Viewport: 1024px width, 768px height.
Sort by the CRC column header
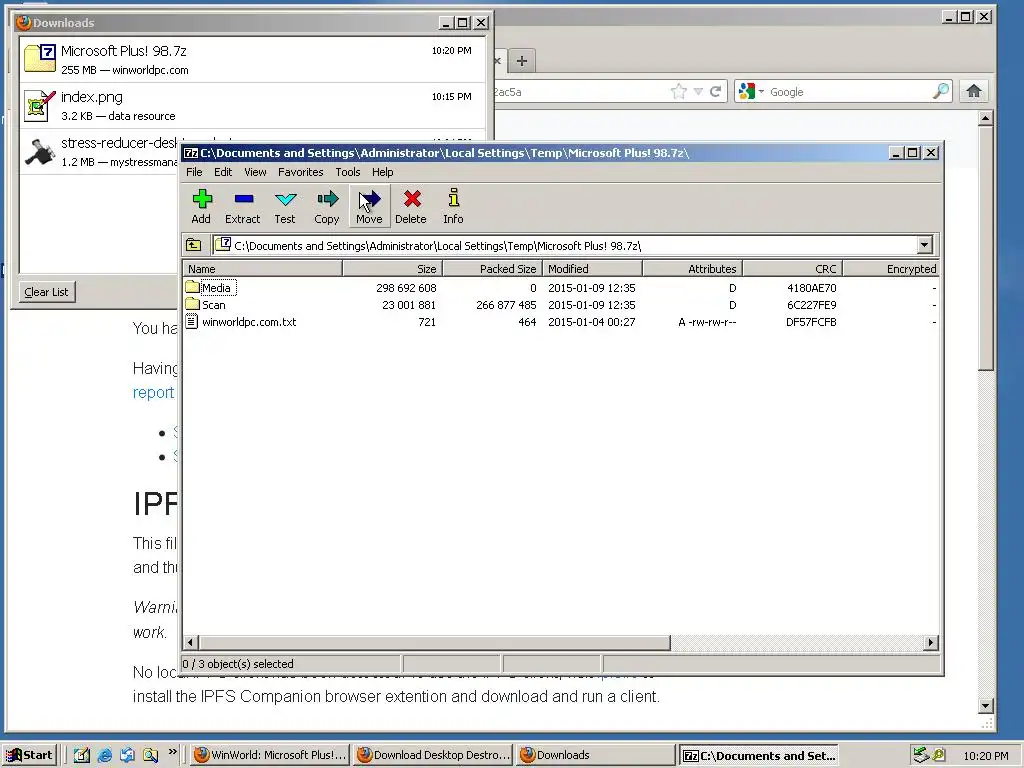pyautogui.click(x=793, y=269)
